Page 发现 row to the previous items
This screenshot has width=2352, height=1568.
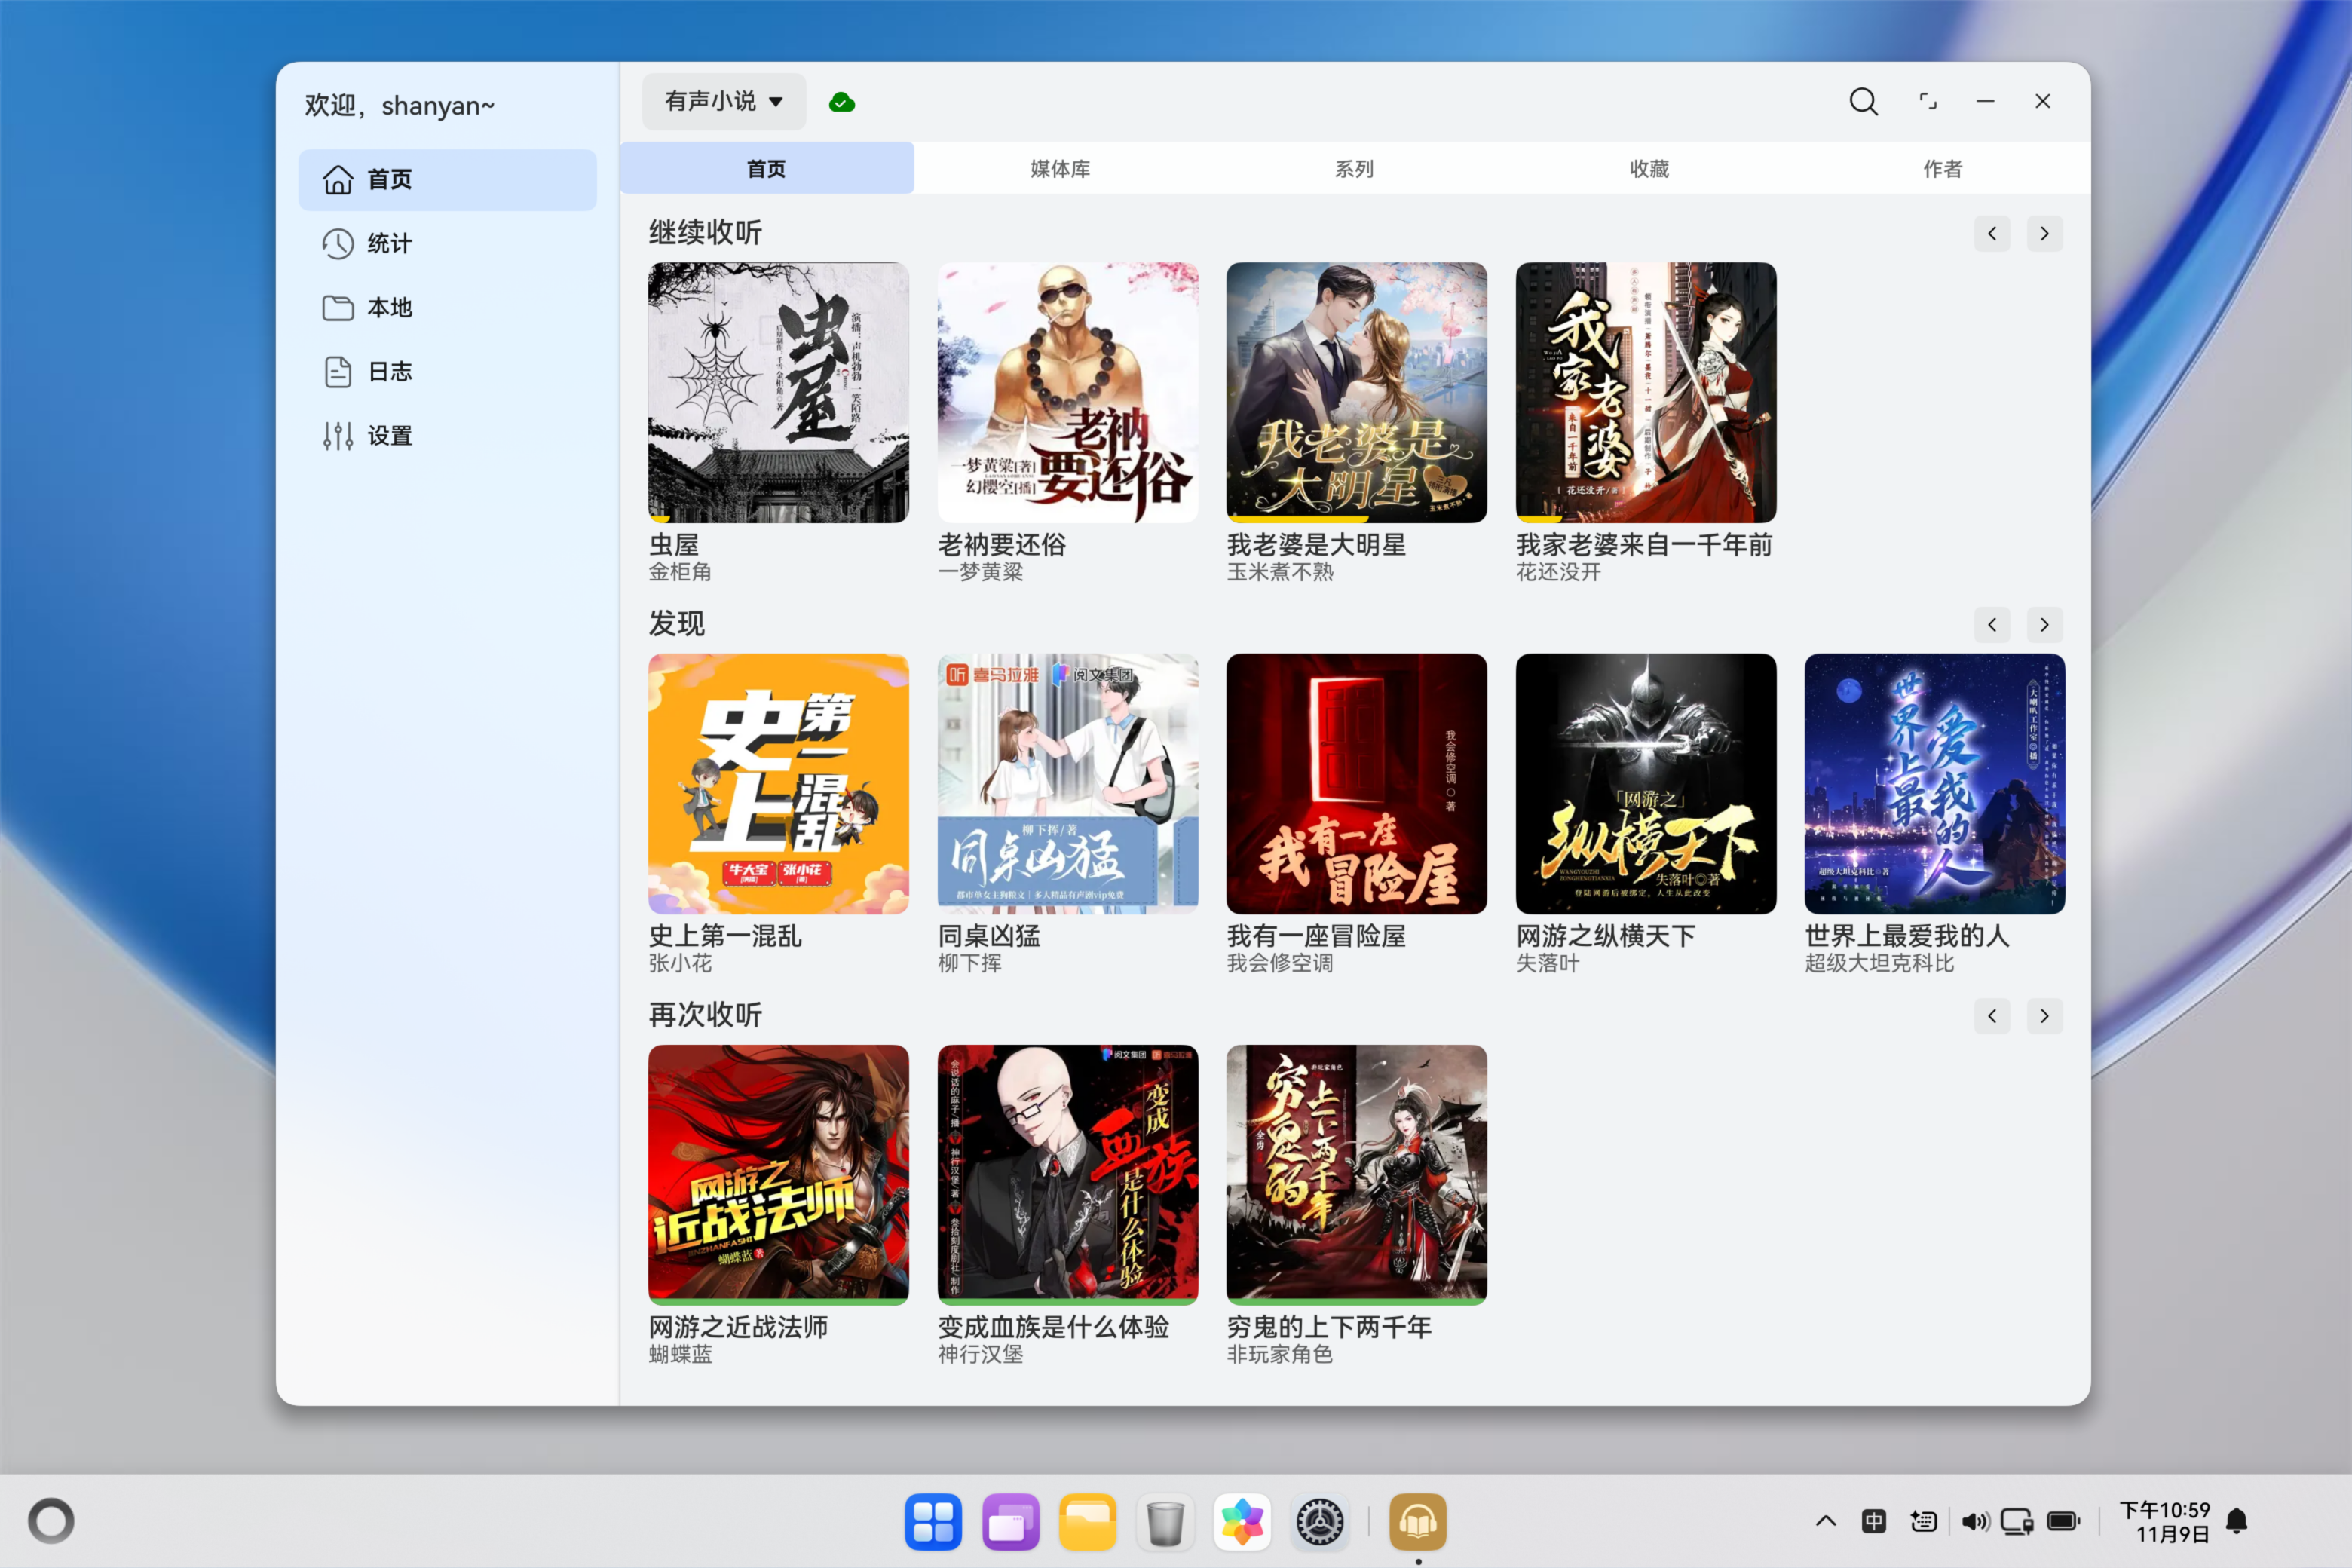tap(1992, 625)
